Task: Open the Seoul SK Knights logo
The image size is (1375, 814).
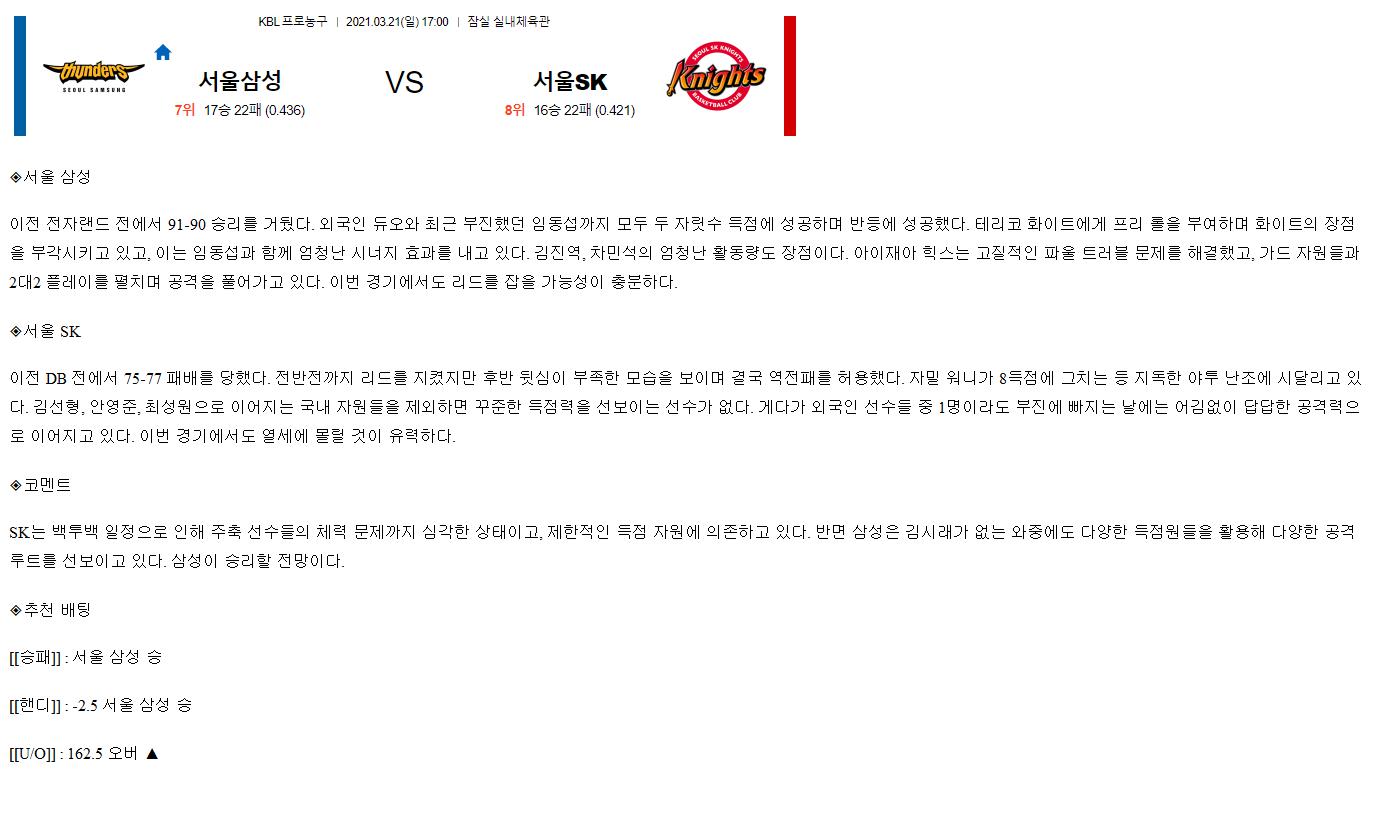Action: 717,76
